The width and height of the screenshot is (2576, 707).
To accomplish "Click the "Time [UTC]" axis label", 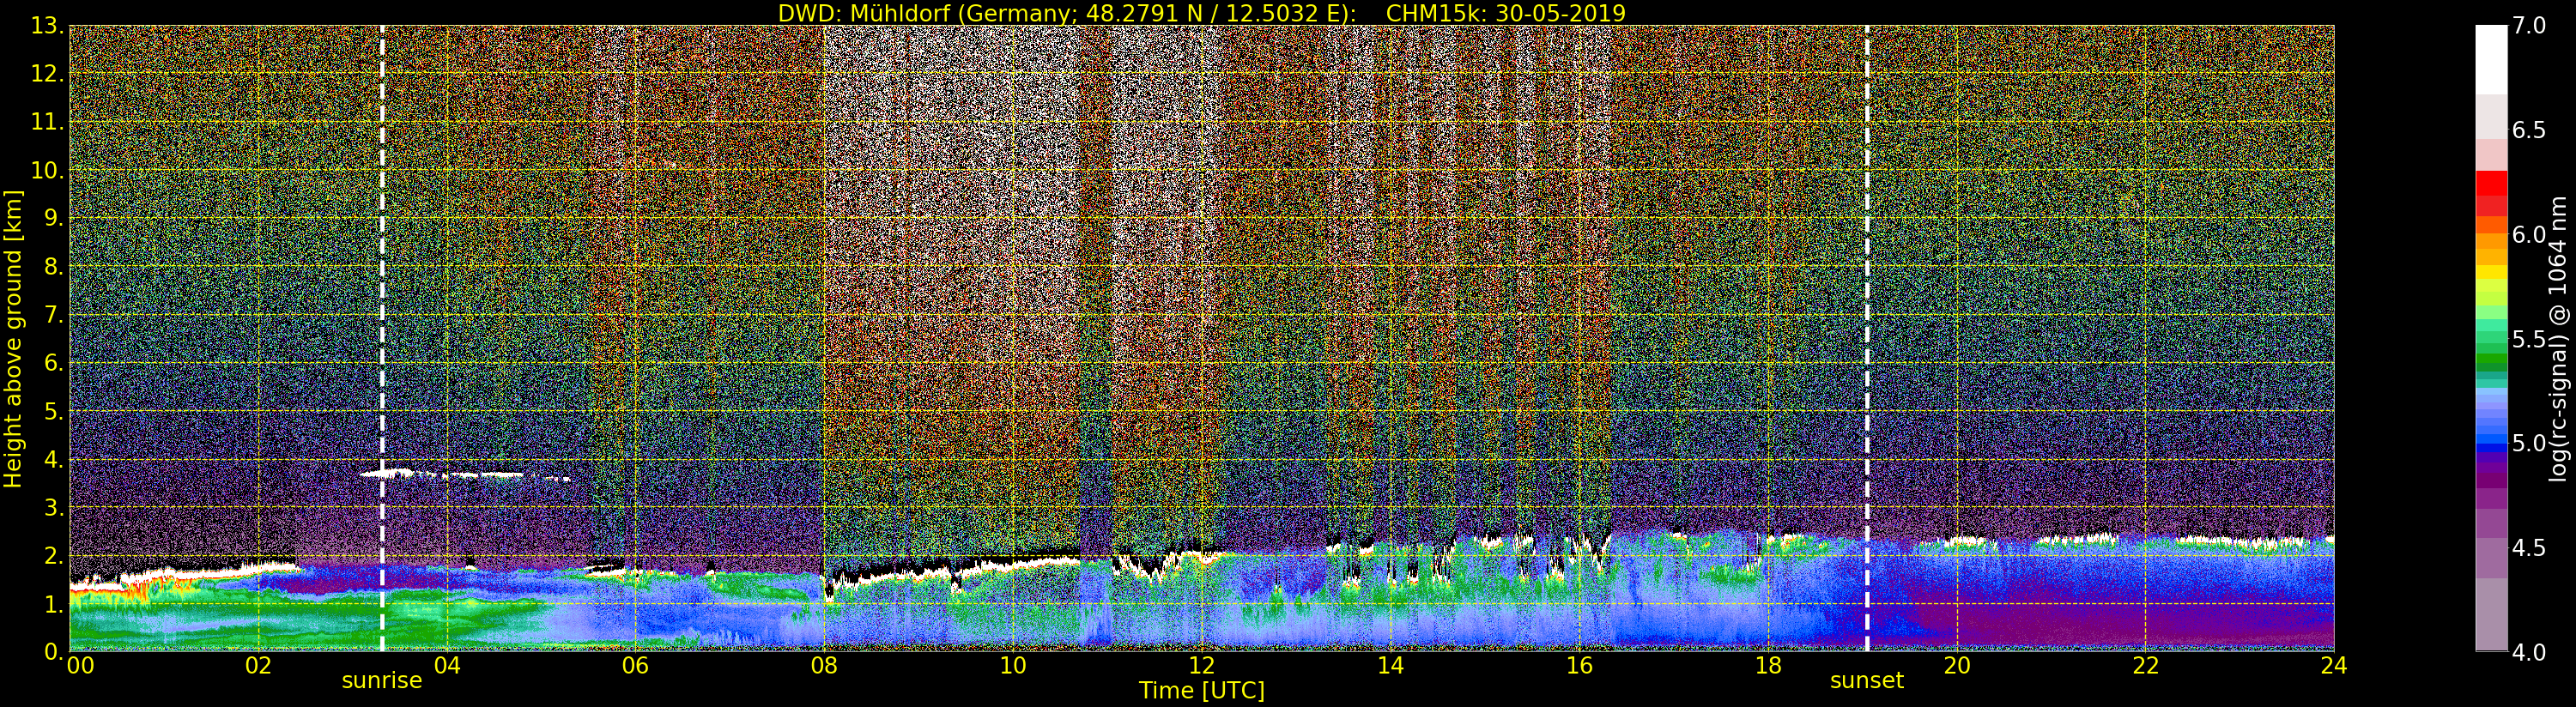I will [1202, 691].
